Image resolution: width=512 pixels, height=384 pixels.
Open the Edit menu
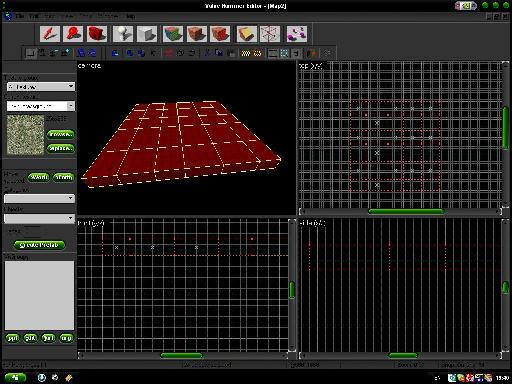click(x=34, y=16)
